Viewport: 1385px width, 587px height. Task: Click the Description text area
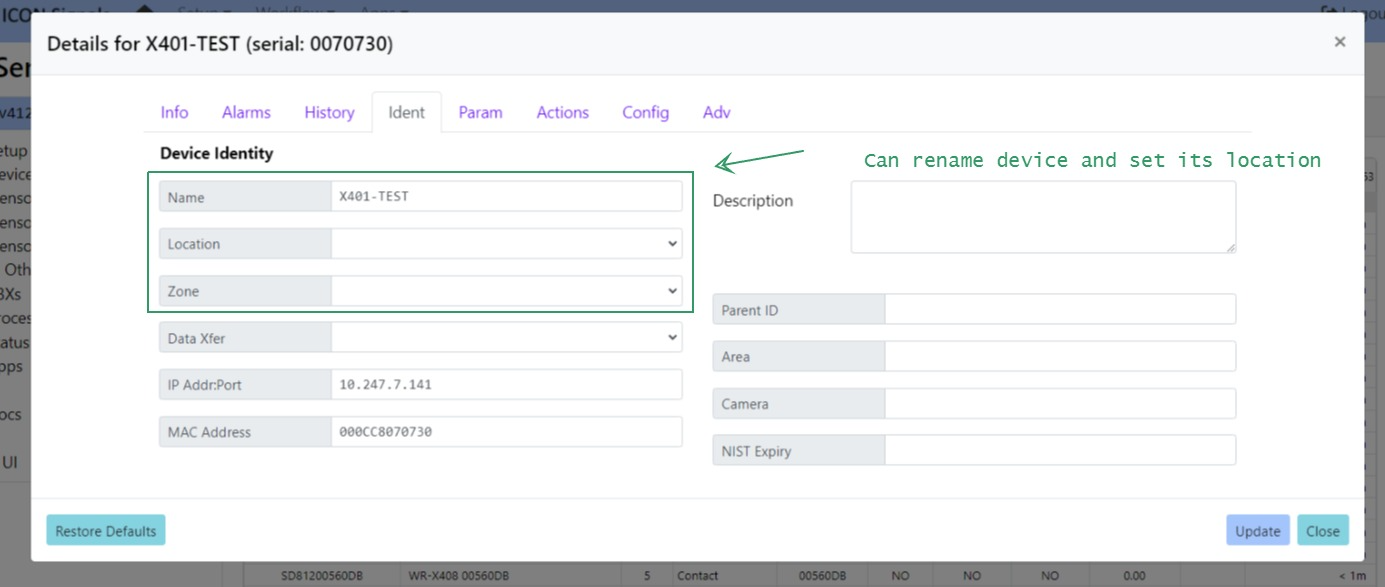[1043, 217]
